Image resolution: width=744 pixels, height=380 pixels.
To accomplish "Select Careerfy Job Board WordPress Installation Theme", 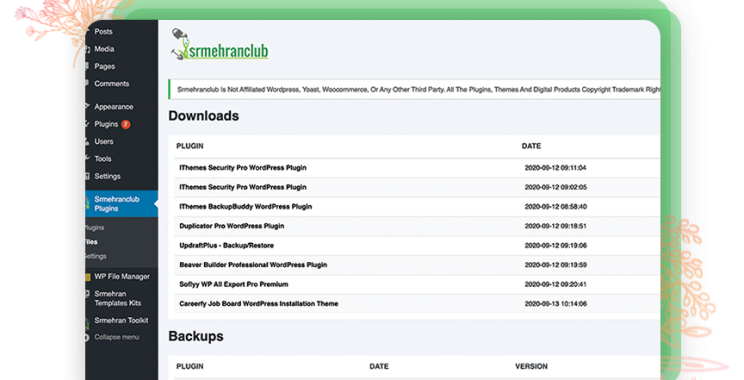I will pos(417,304).
